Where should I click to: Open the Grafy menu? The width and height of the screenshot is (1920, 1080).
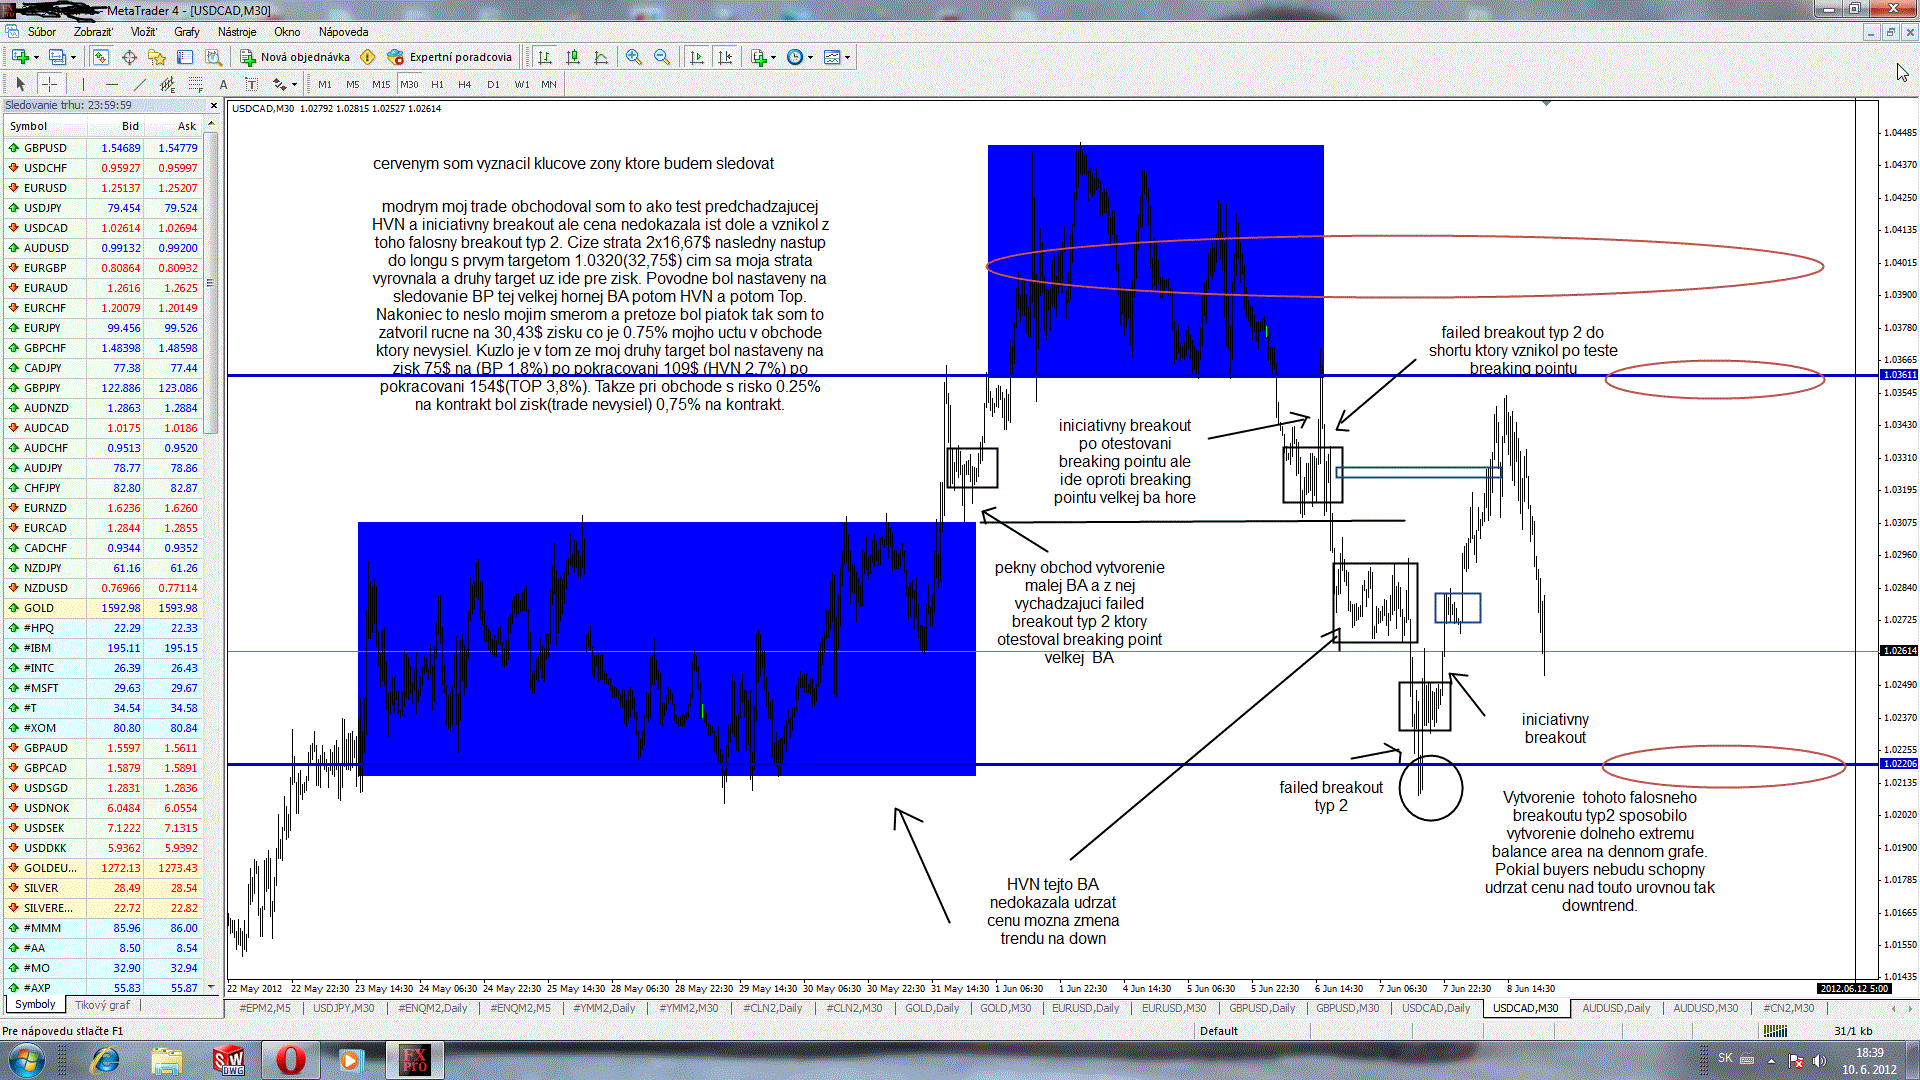186,32
